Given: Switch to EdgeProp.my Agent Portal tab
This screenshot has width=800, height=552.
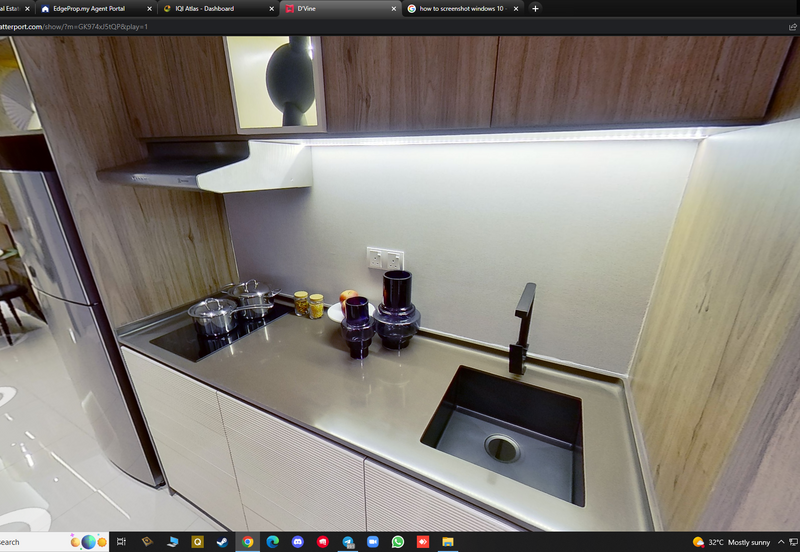Looking at the screenshot, I should coord(90,8).
